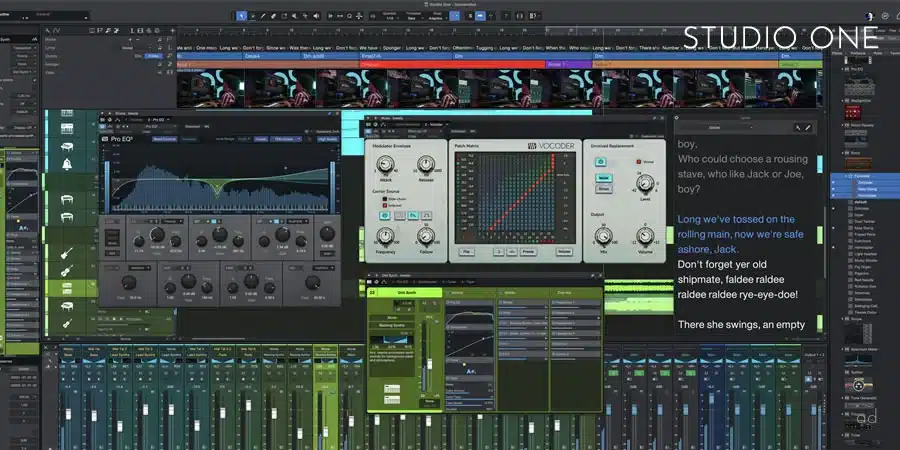
Task: Click the arrow tool icon in Lyrics panel
Action: (x=798, y=127)
